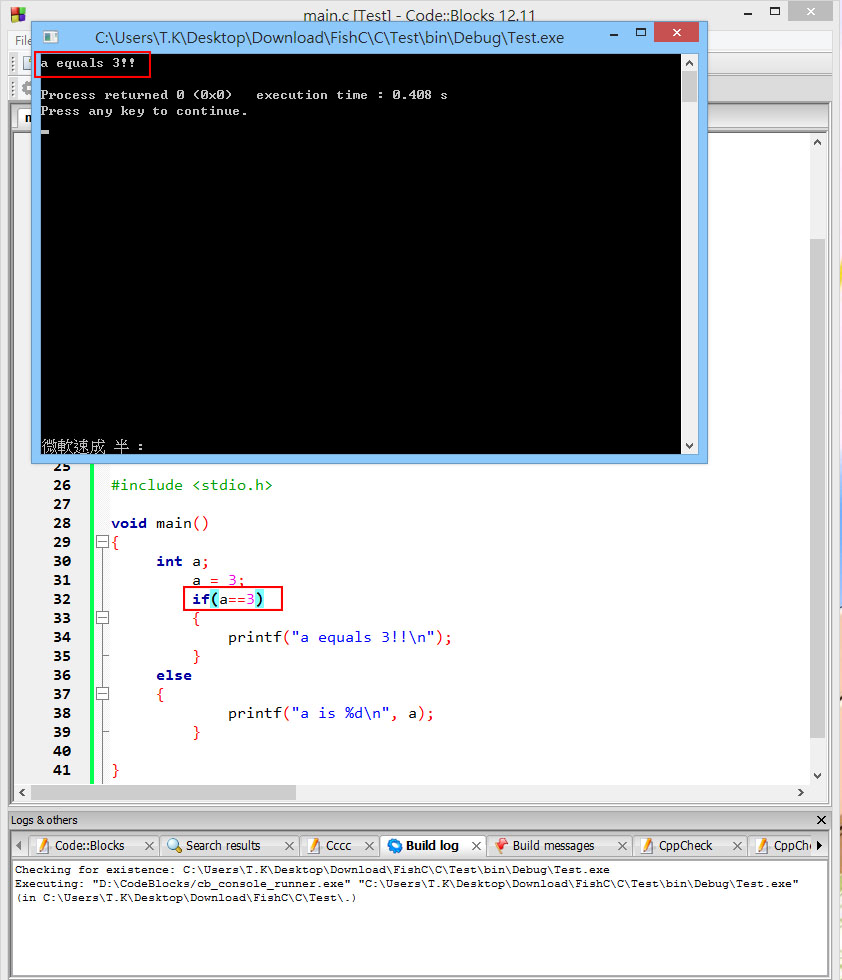This screenshot has height=980, width=842.
Task: Close the Build messages tab
Action: tap(623, 846)
